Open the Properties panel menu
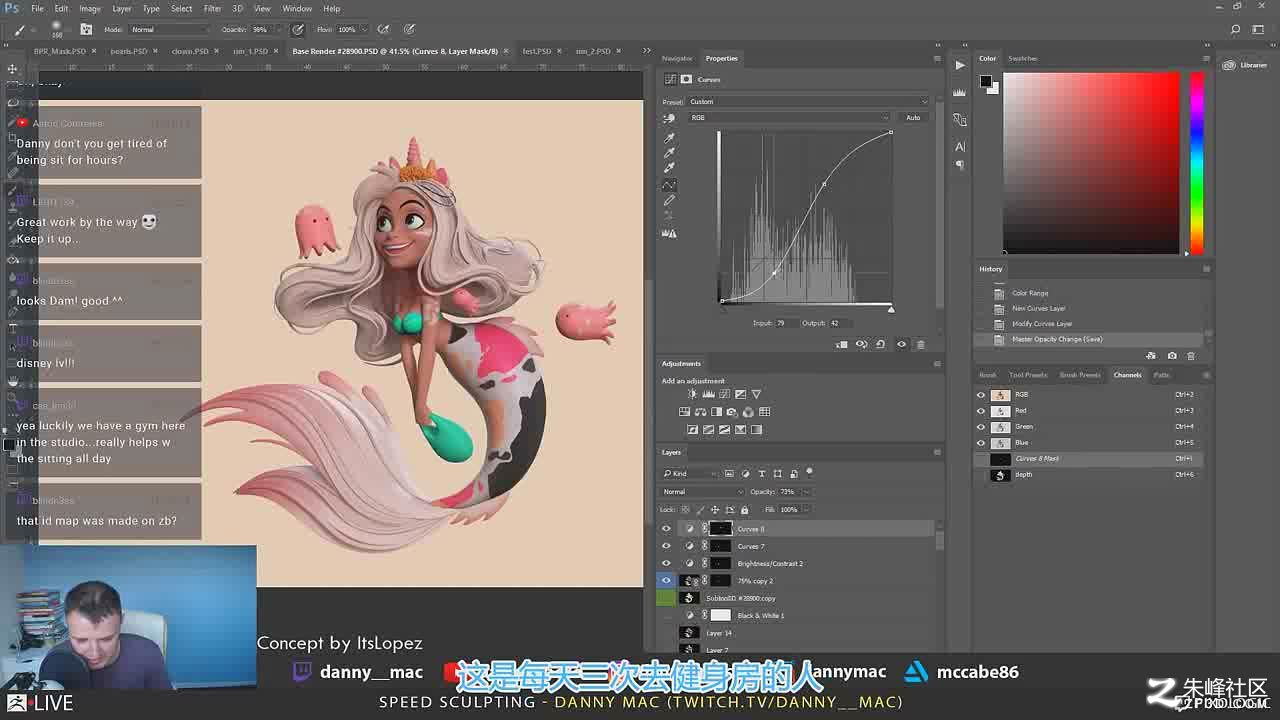The image size is (1280, 720). pyautogui.click(x=937, y=58)
